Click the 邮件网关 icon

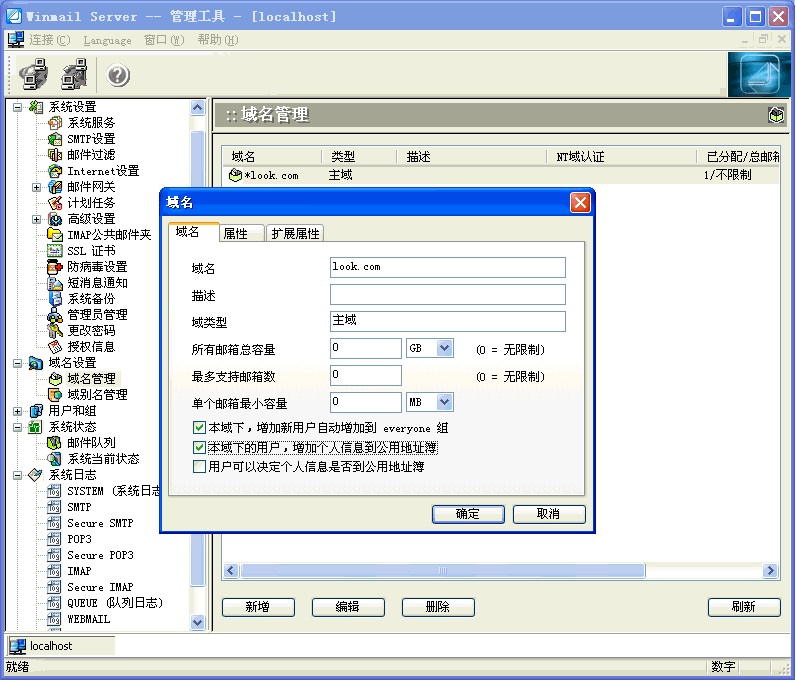[55, 187]
